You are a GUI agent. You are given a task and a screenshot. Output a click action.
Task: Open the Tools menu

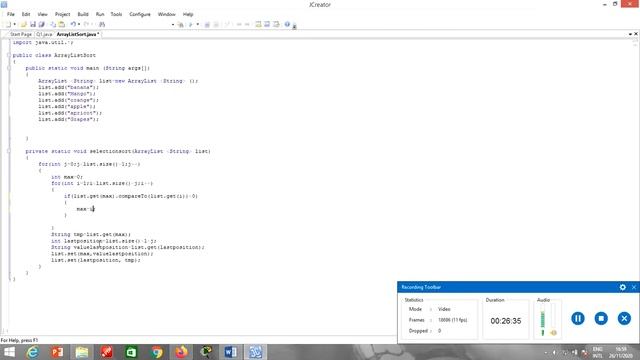coord(116,14)
